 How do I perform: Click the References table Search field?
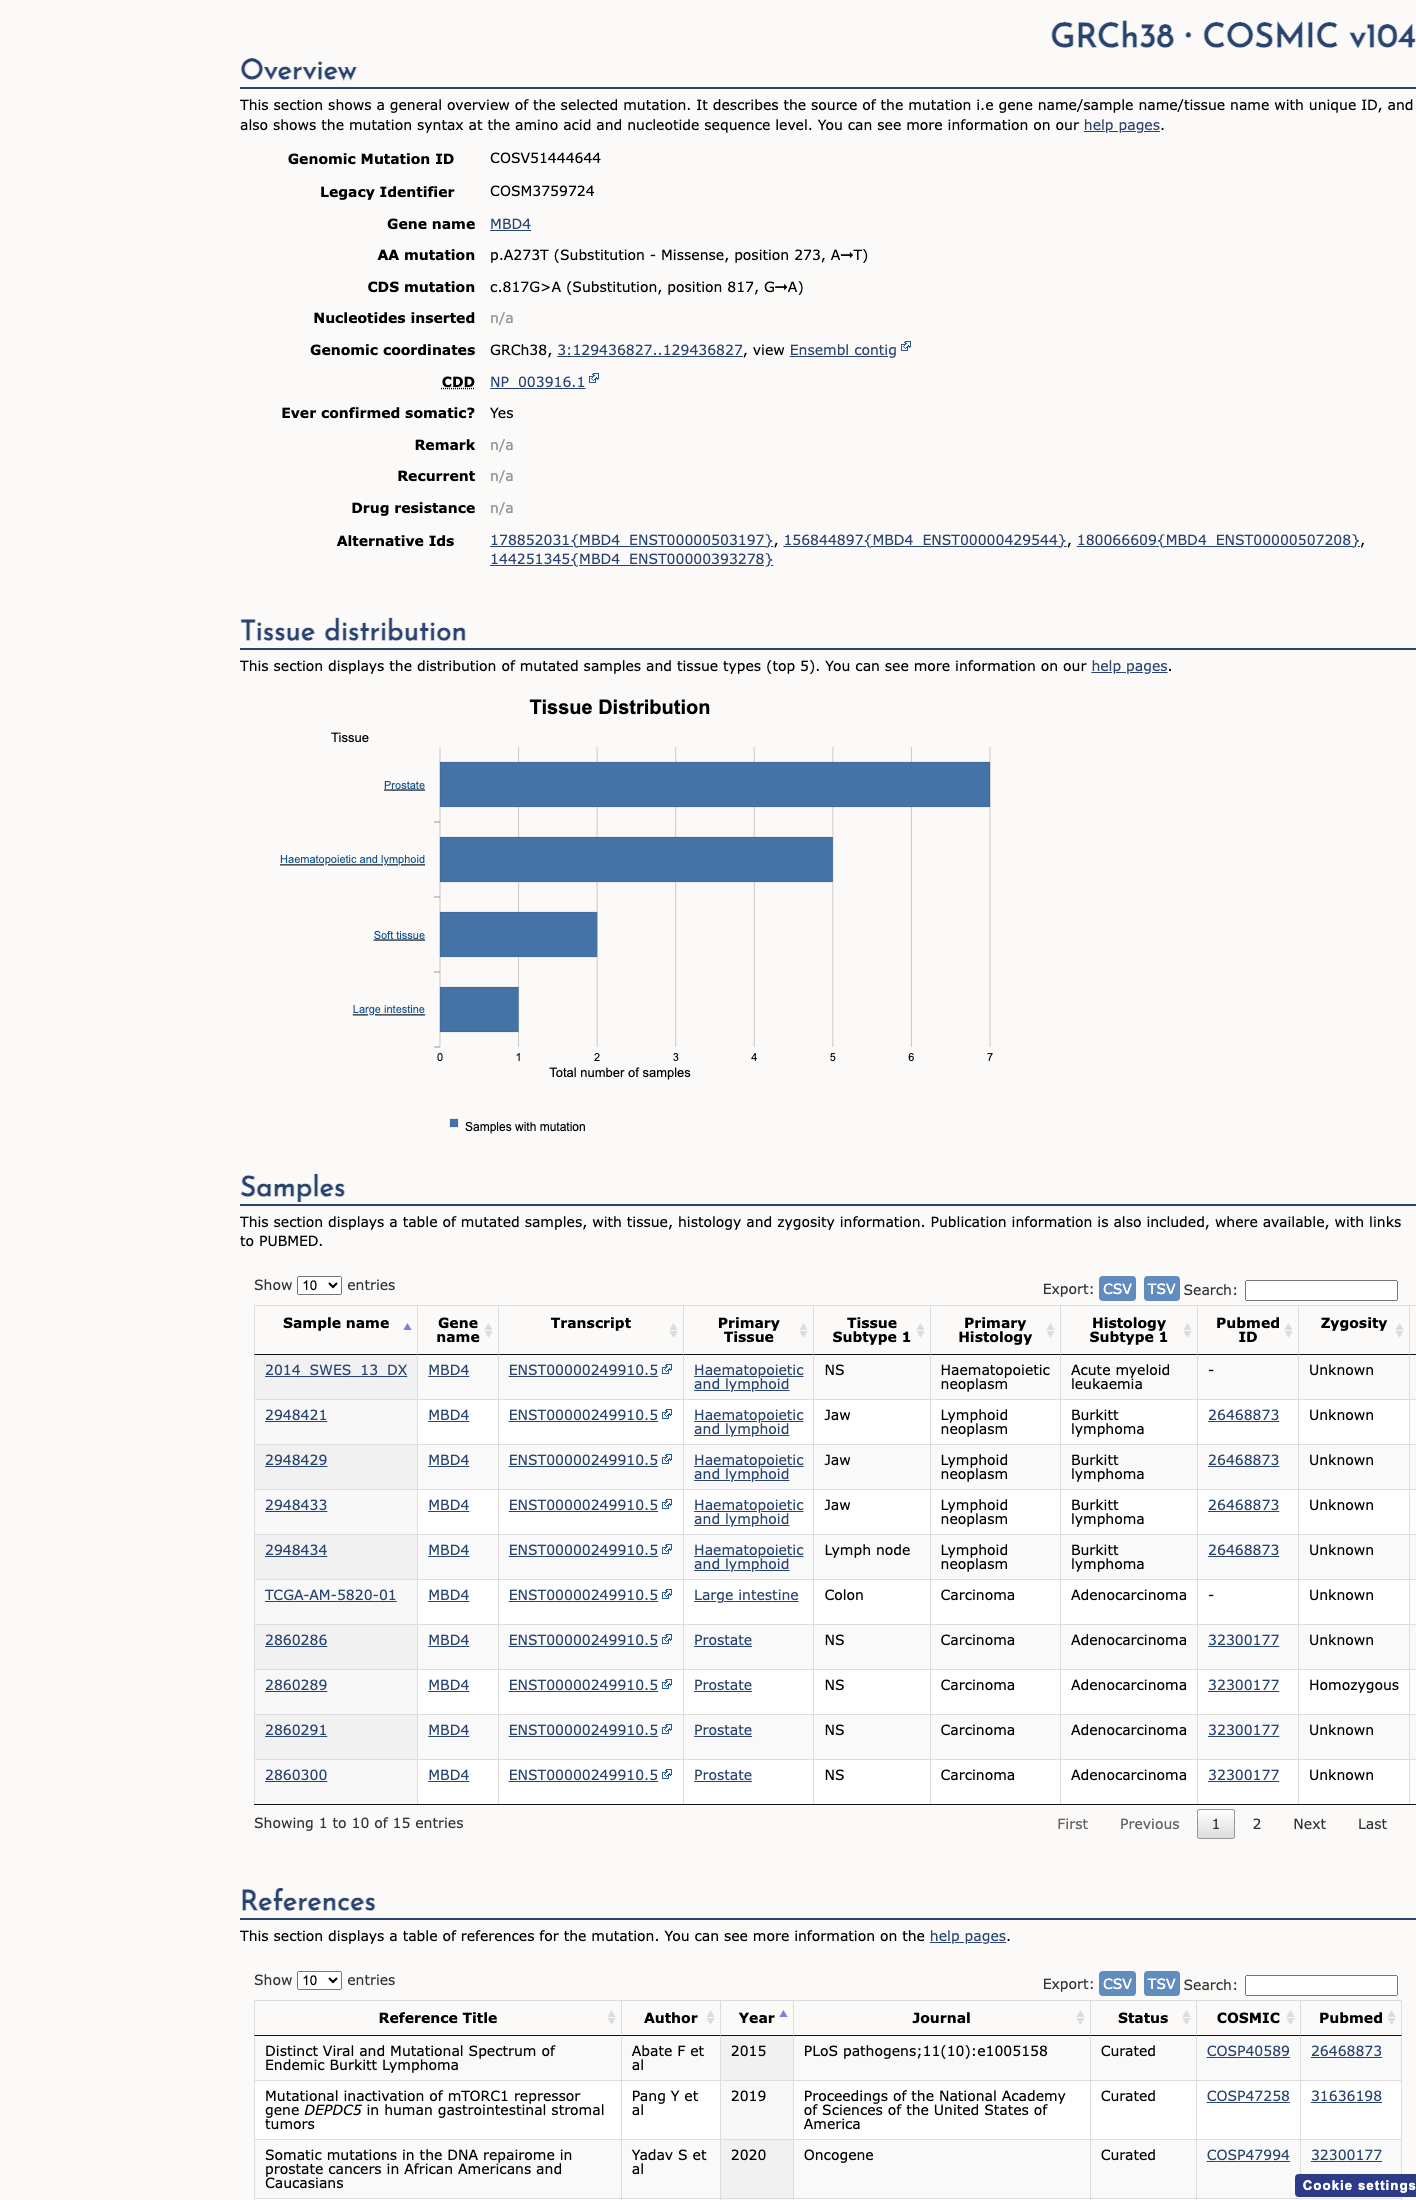[1321, 1985]
